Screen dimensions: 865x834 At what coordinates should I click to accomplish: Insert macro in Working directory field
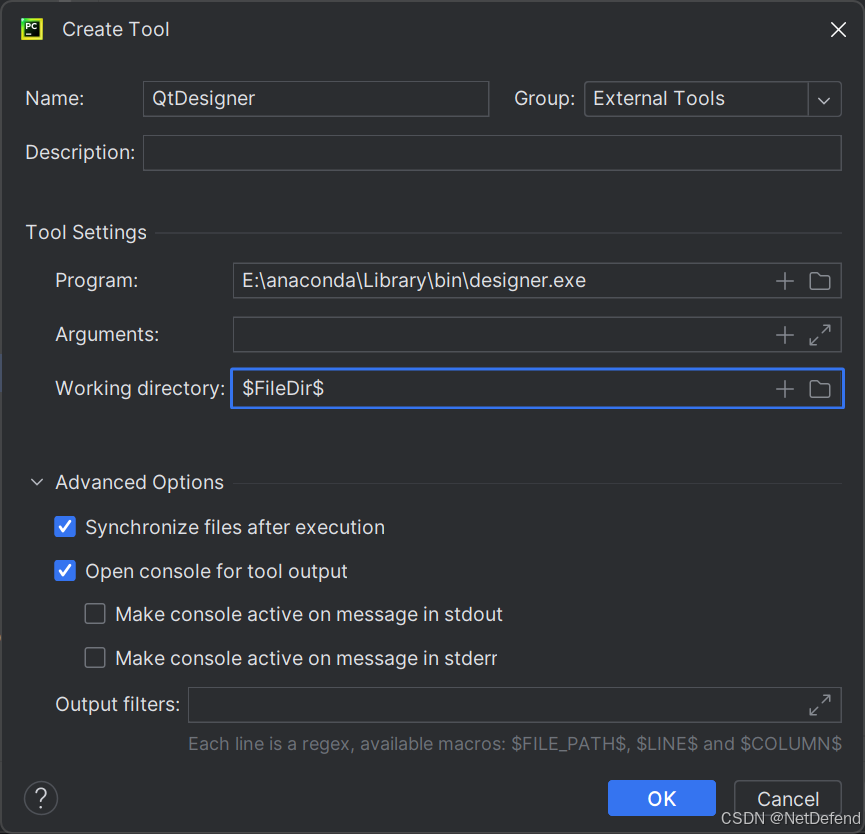[x=784, y=389]
